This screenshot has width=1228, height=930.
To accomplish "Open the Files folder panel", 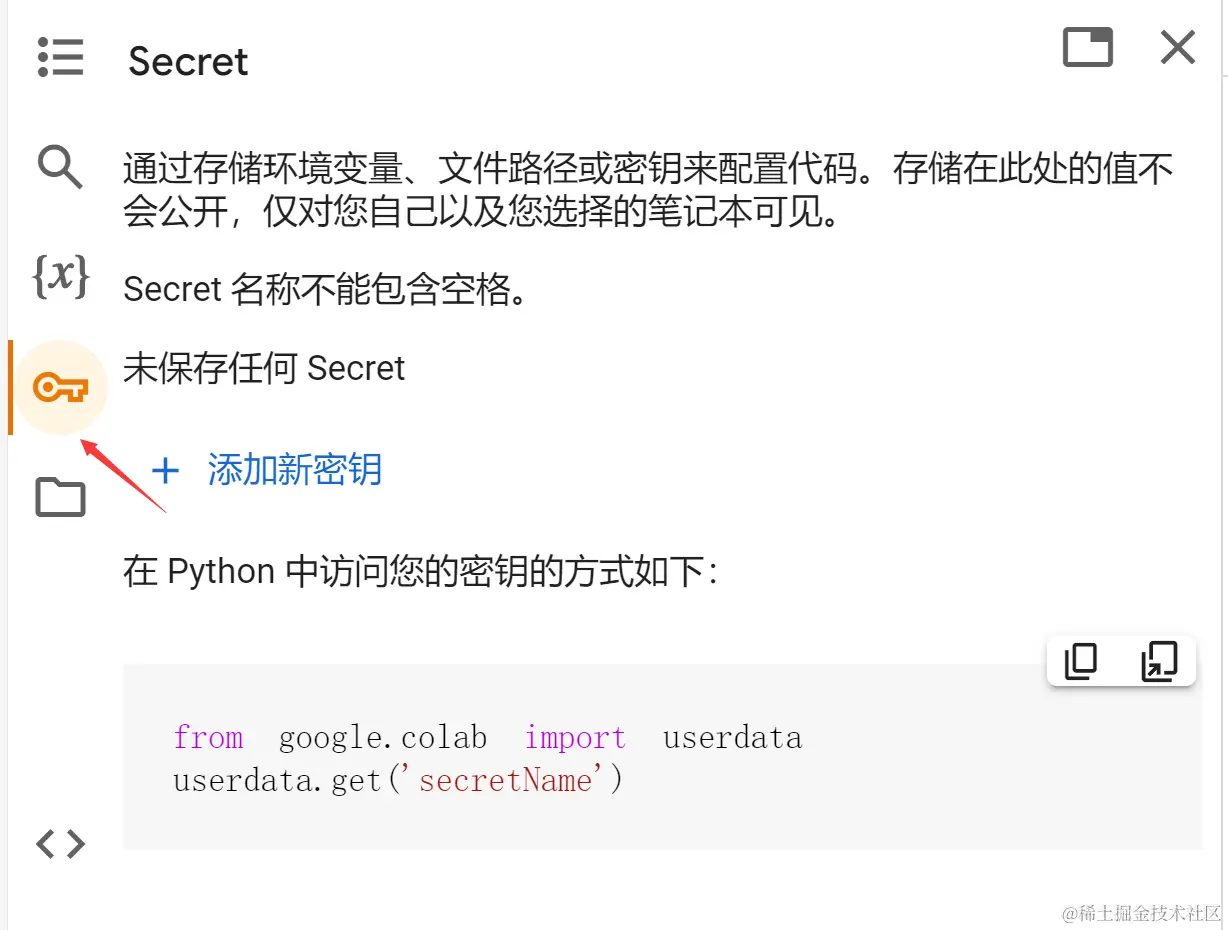I will [60, 497].
